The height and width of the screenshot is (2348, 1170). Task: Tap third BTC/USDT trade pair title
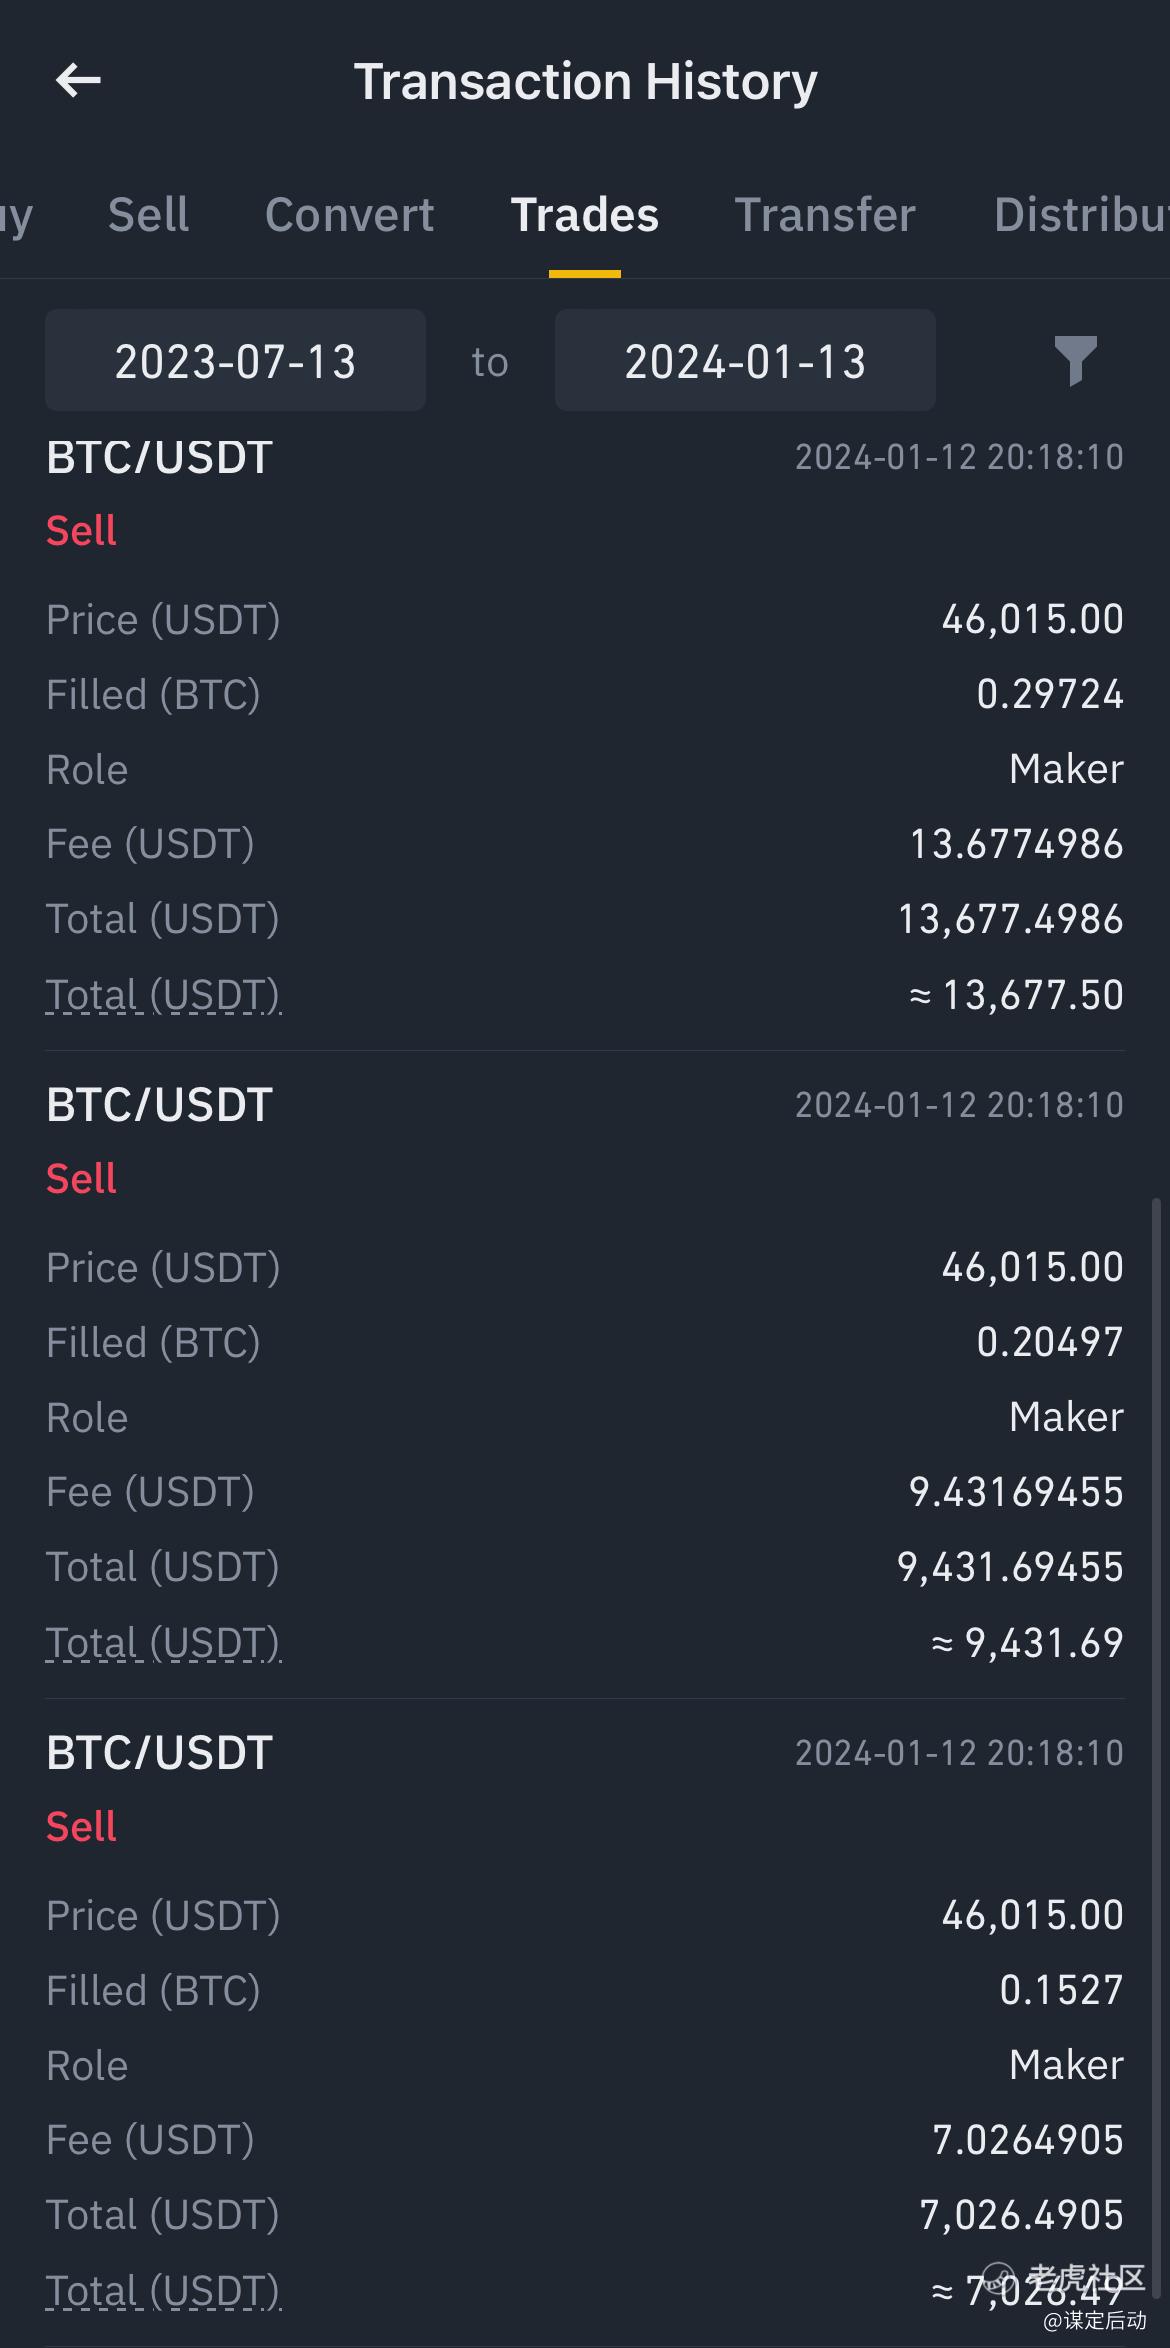tap(159, 1754)
